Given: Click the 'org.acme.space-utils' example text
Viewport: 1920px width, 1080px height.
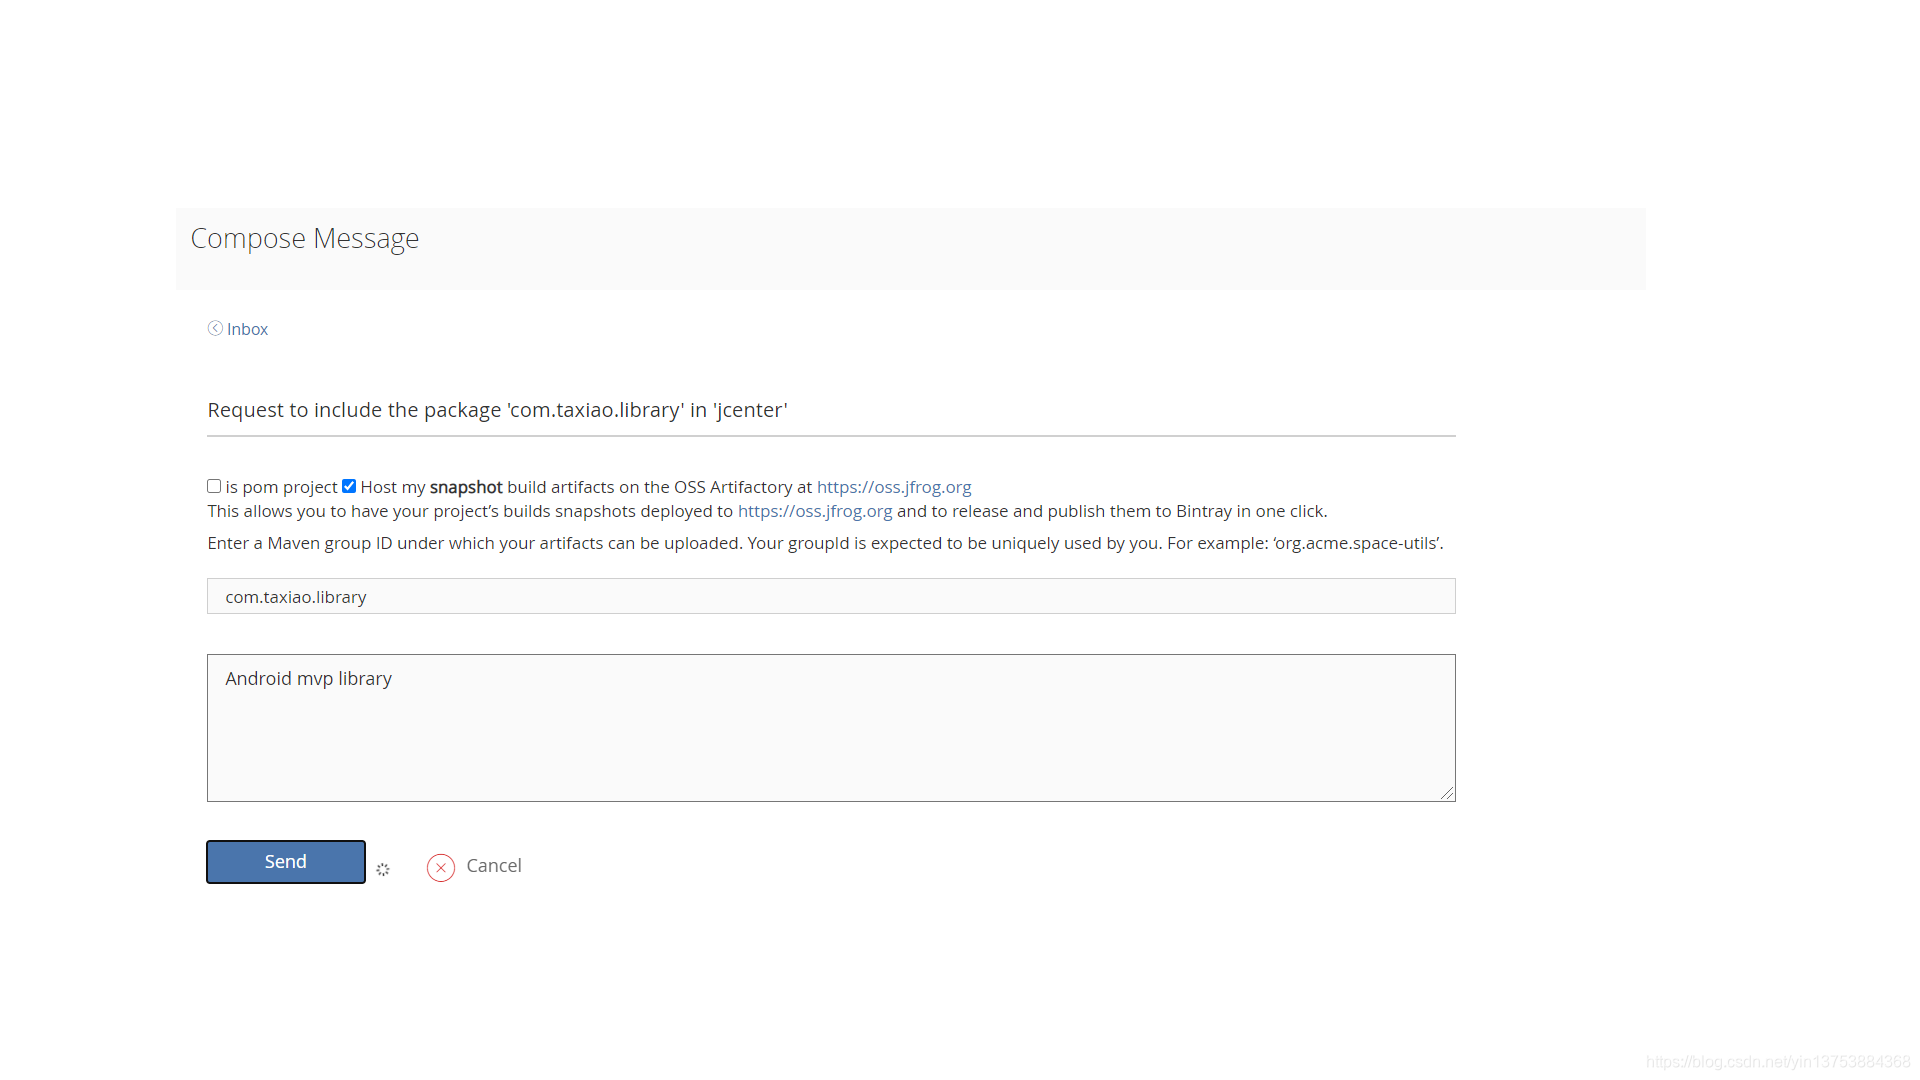Looking at the screenshot, I should [1357, 543].
